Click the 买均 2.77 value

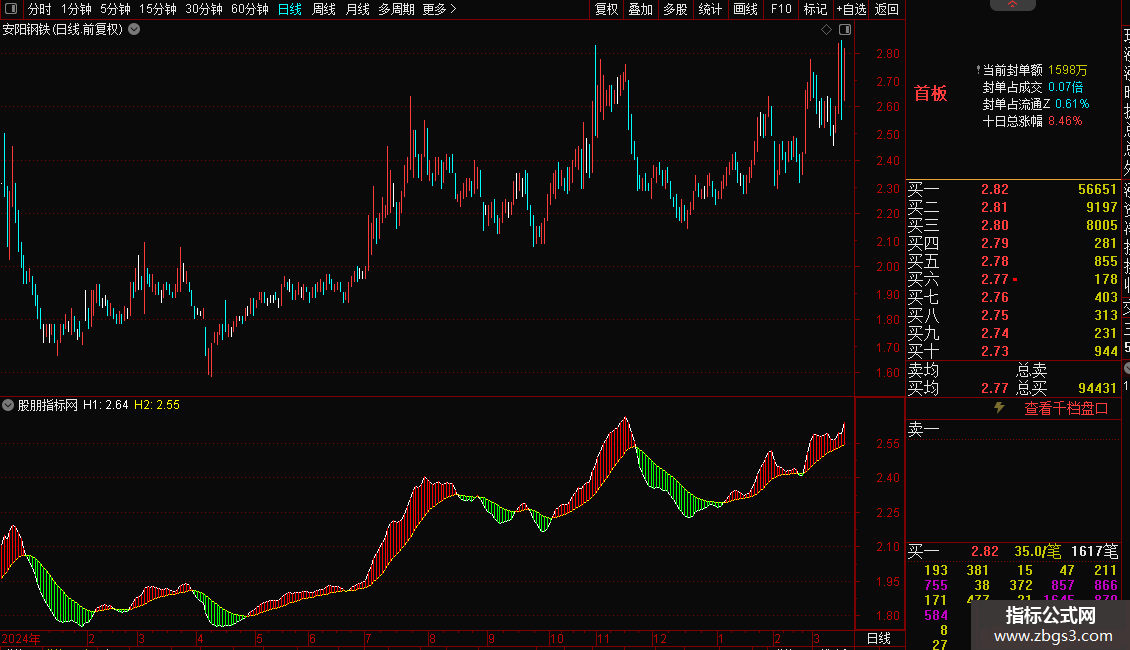tap(995, 388)
